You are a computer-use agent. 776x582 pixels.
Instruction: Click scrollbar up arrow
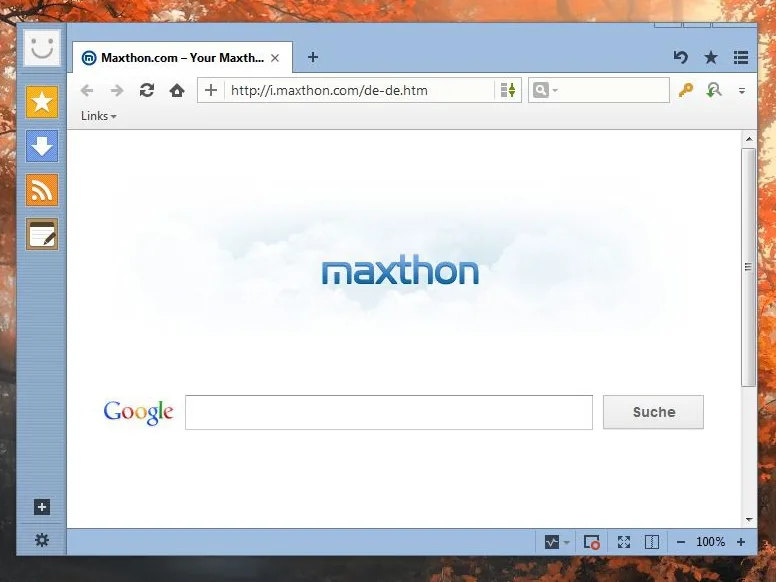coord(749,139)
